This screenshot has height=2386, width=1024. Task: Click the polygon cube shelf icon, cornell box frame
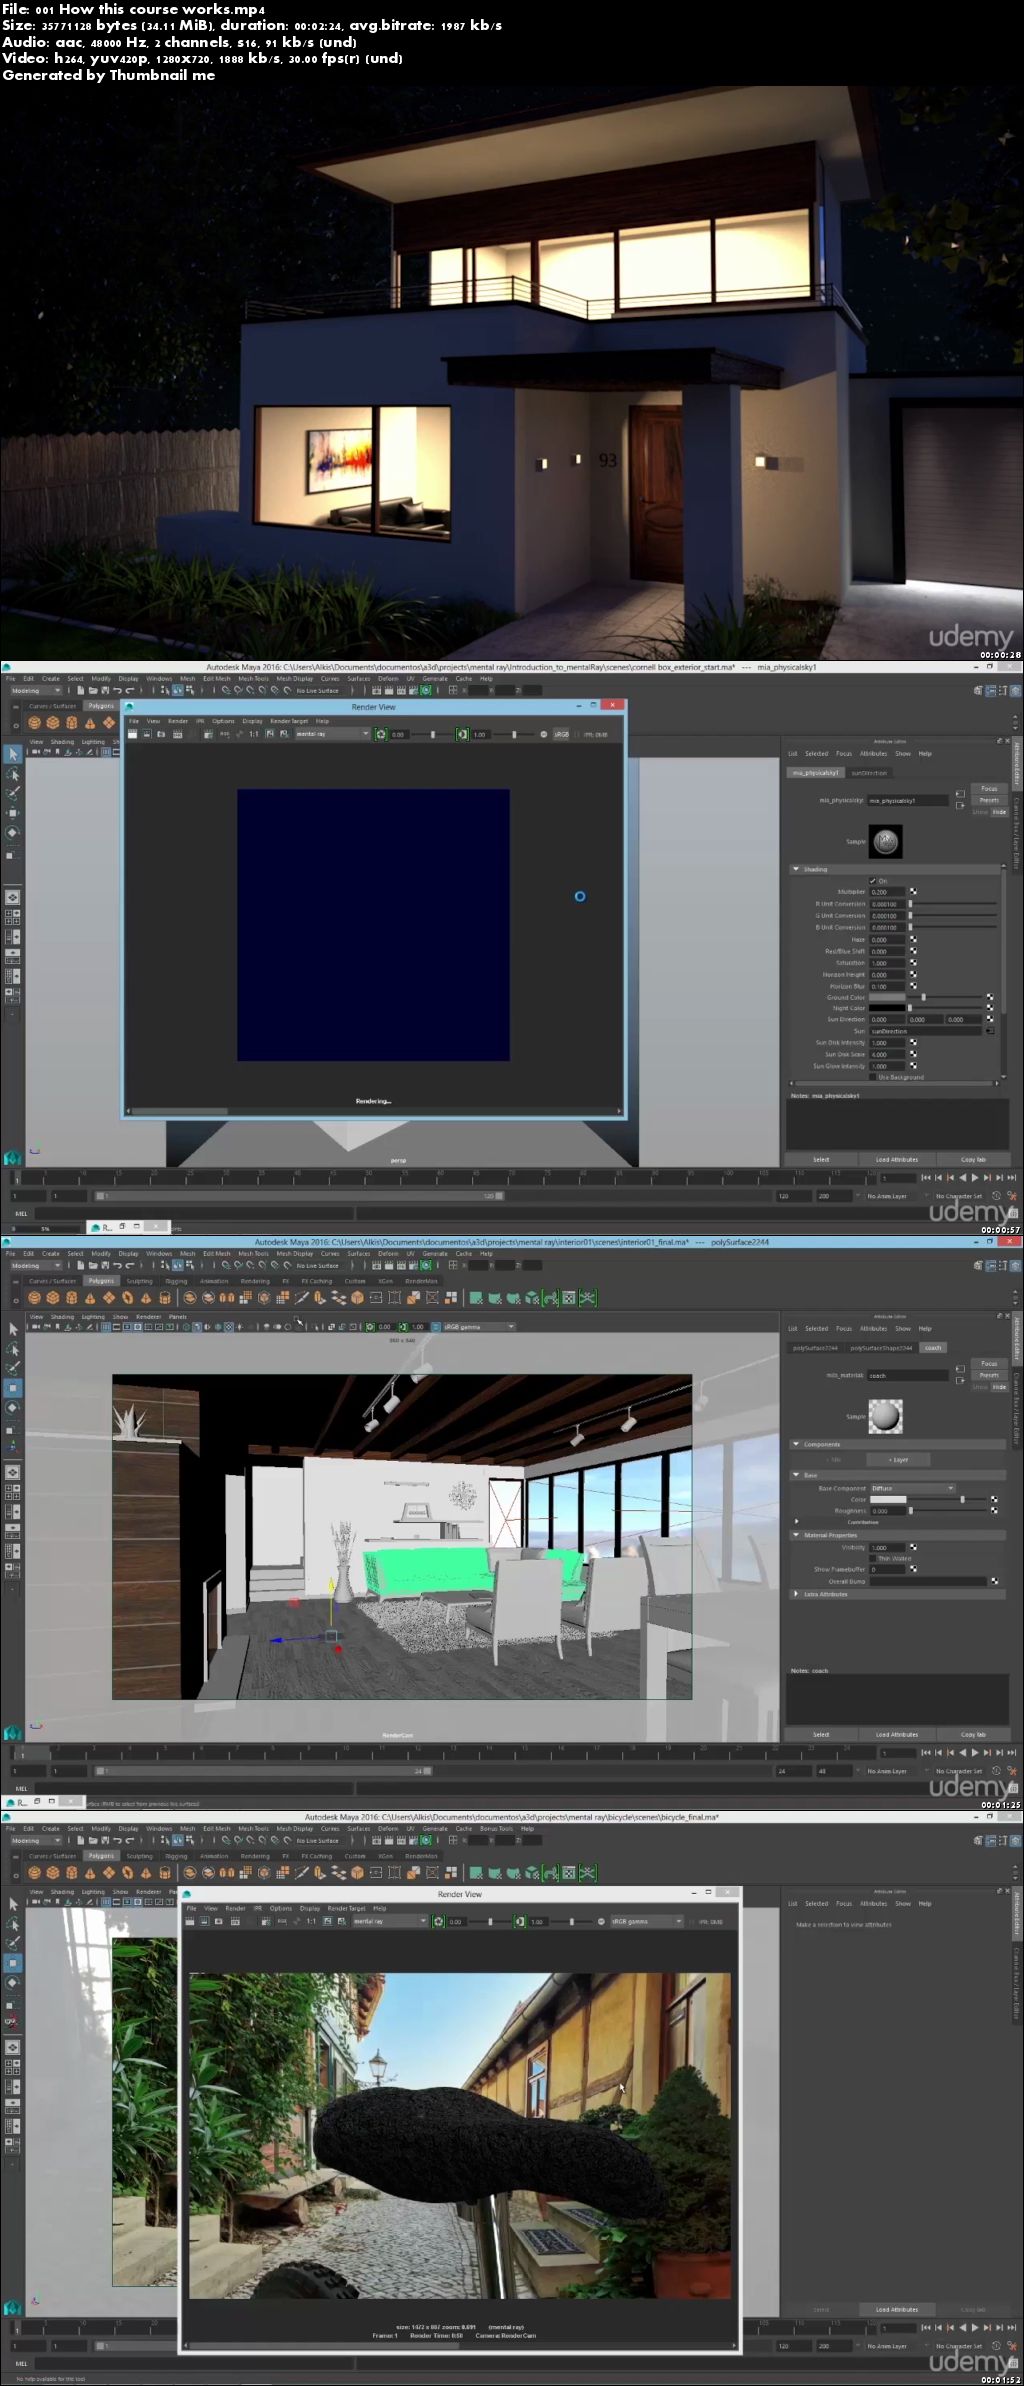coord(53,723)
